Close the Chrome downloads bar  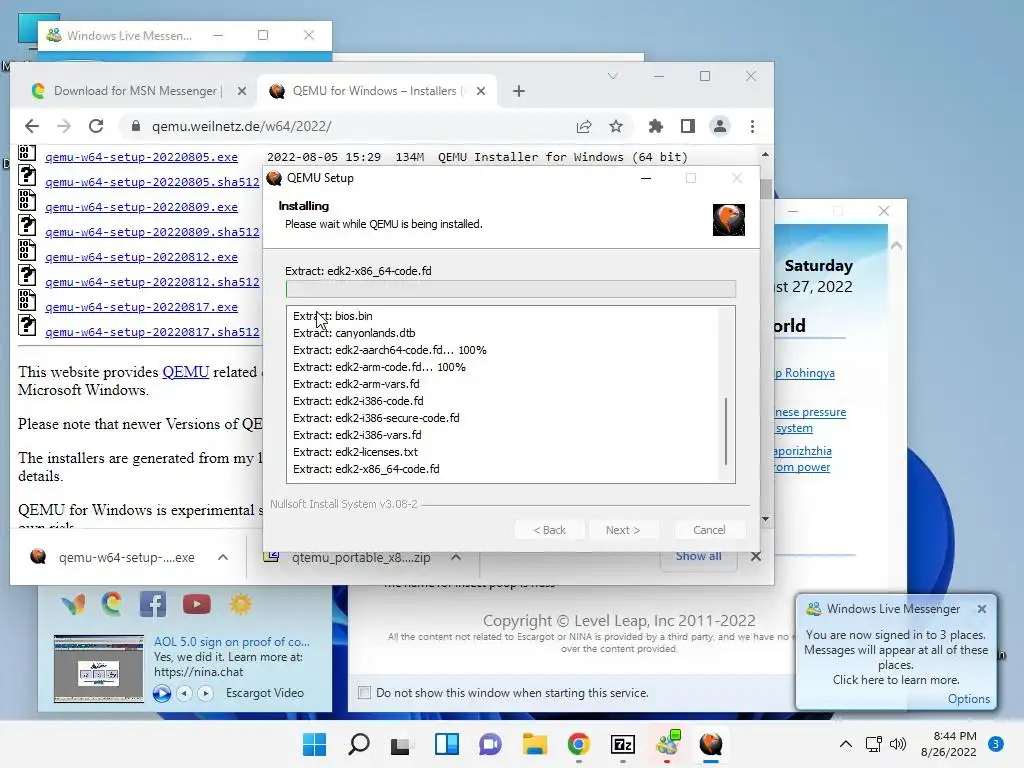tap(756, 556)
